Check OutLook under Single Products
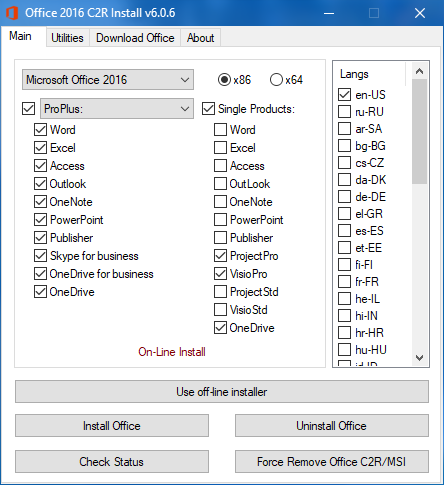The height and width of the screenshot is (485, 444). [220, 184]
